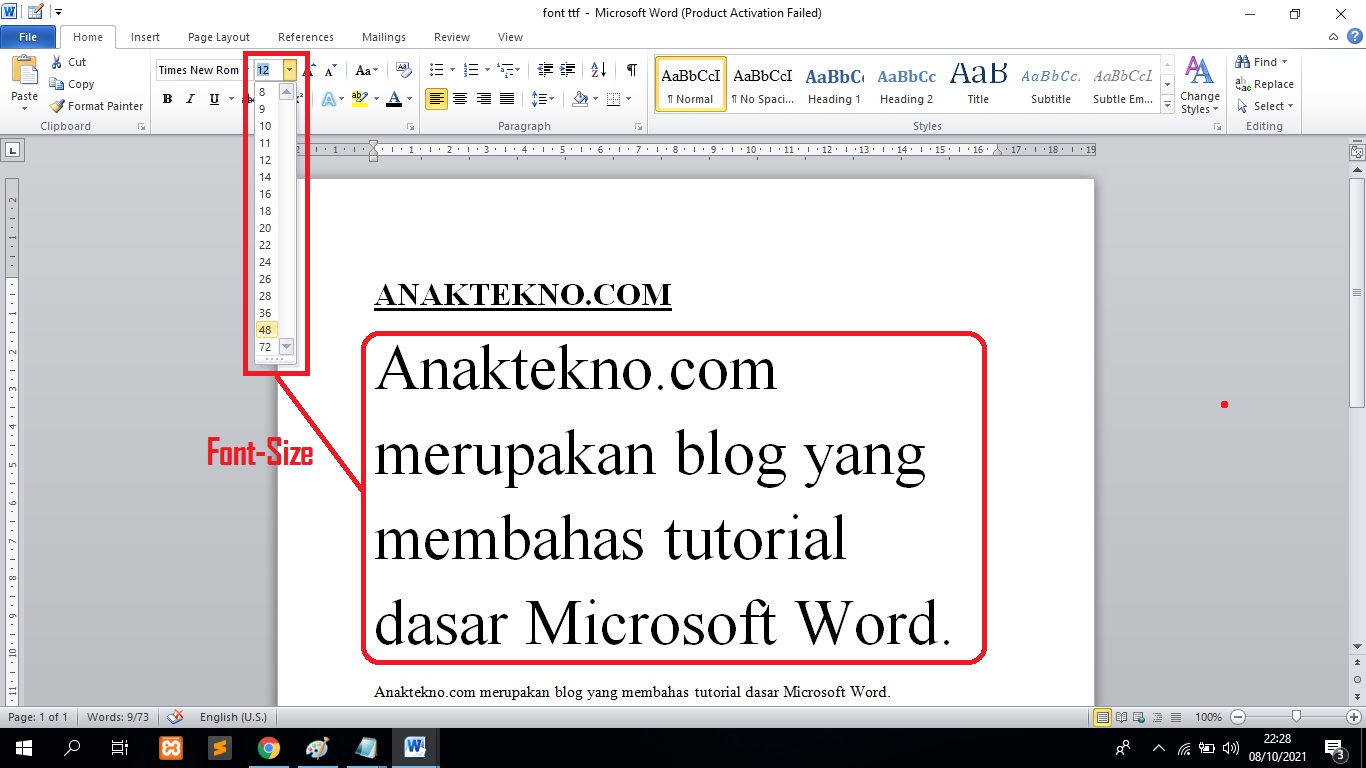Toggle the ruler with View Ruler button
The height and width of the screenshot is (768, 1366).
click(1357, 153)
